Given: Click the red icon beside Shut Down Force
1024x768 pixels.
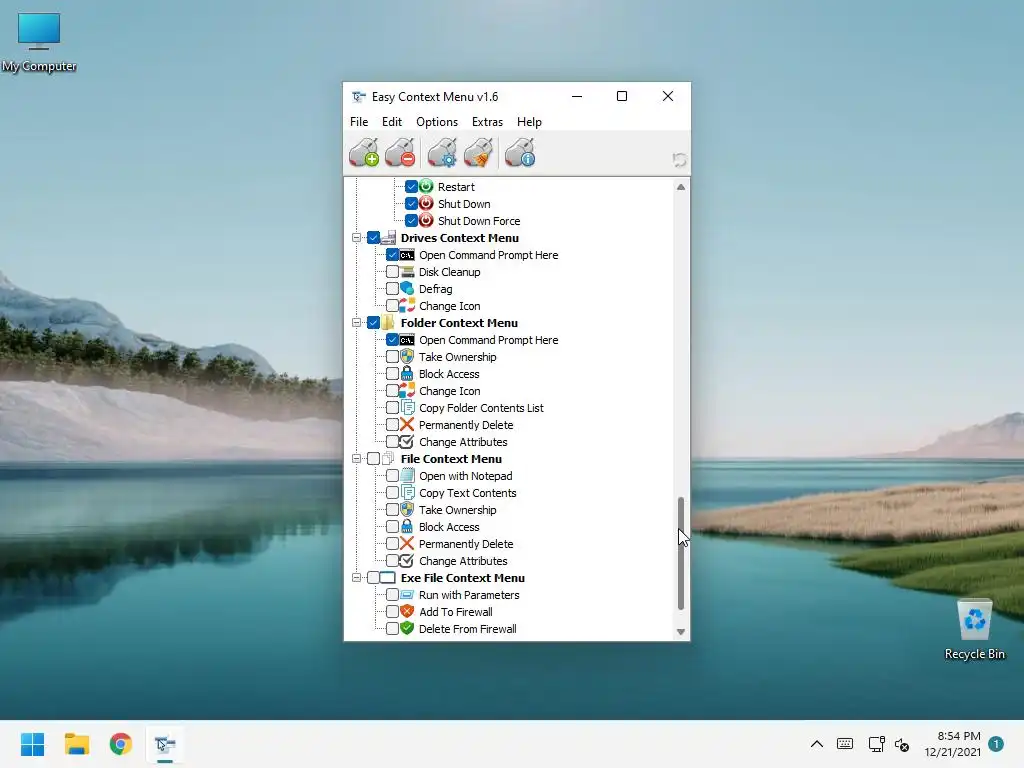Looking at the screenshot, I should tap(426, 220).
